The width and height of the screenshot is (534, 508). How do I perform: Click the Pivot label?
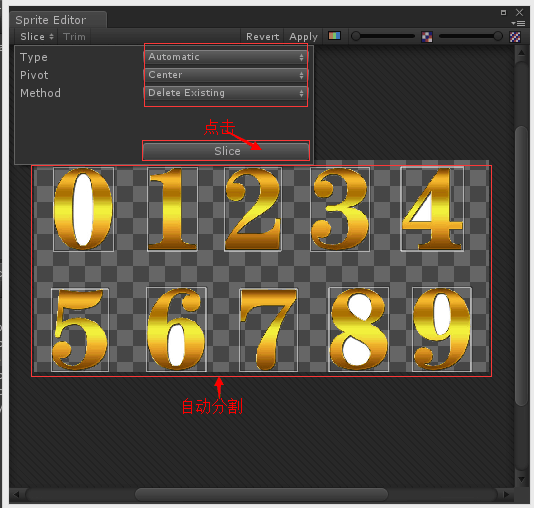(34, 75)
